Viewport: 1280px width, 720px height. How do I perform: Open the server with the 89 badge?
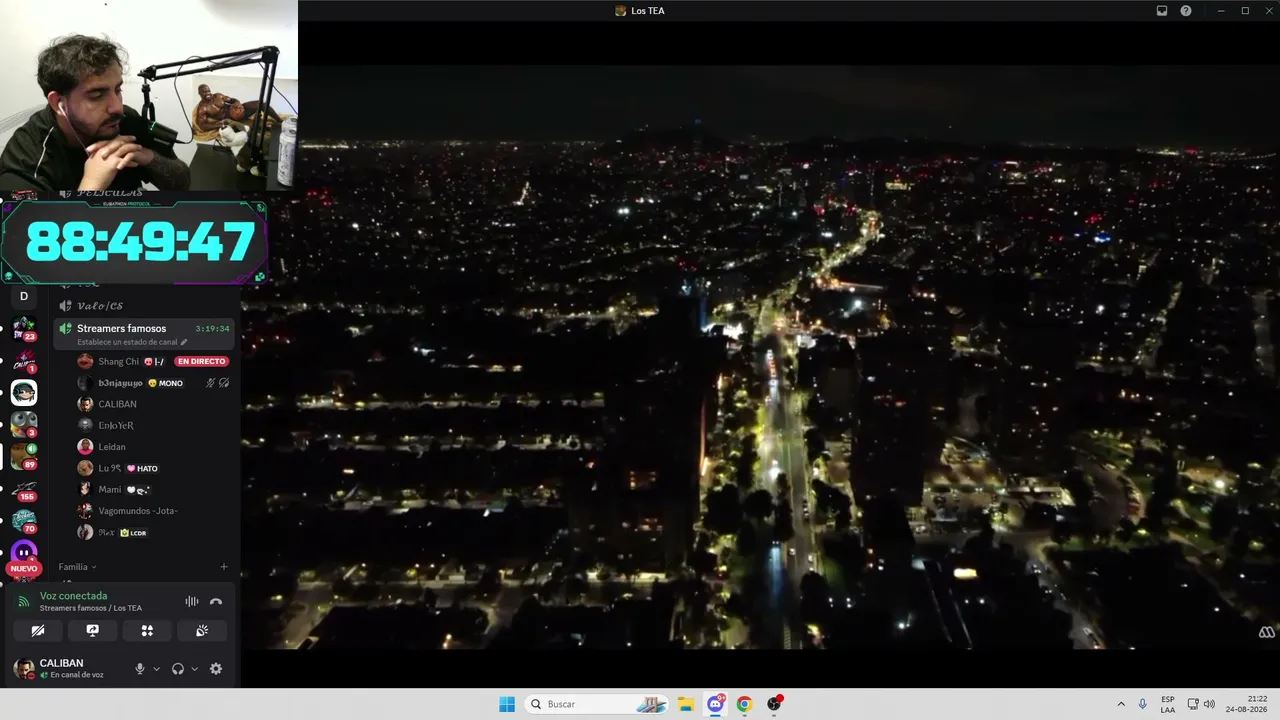coord(24,456)
